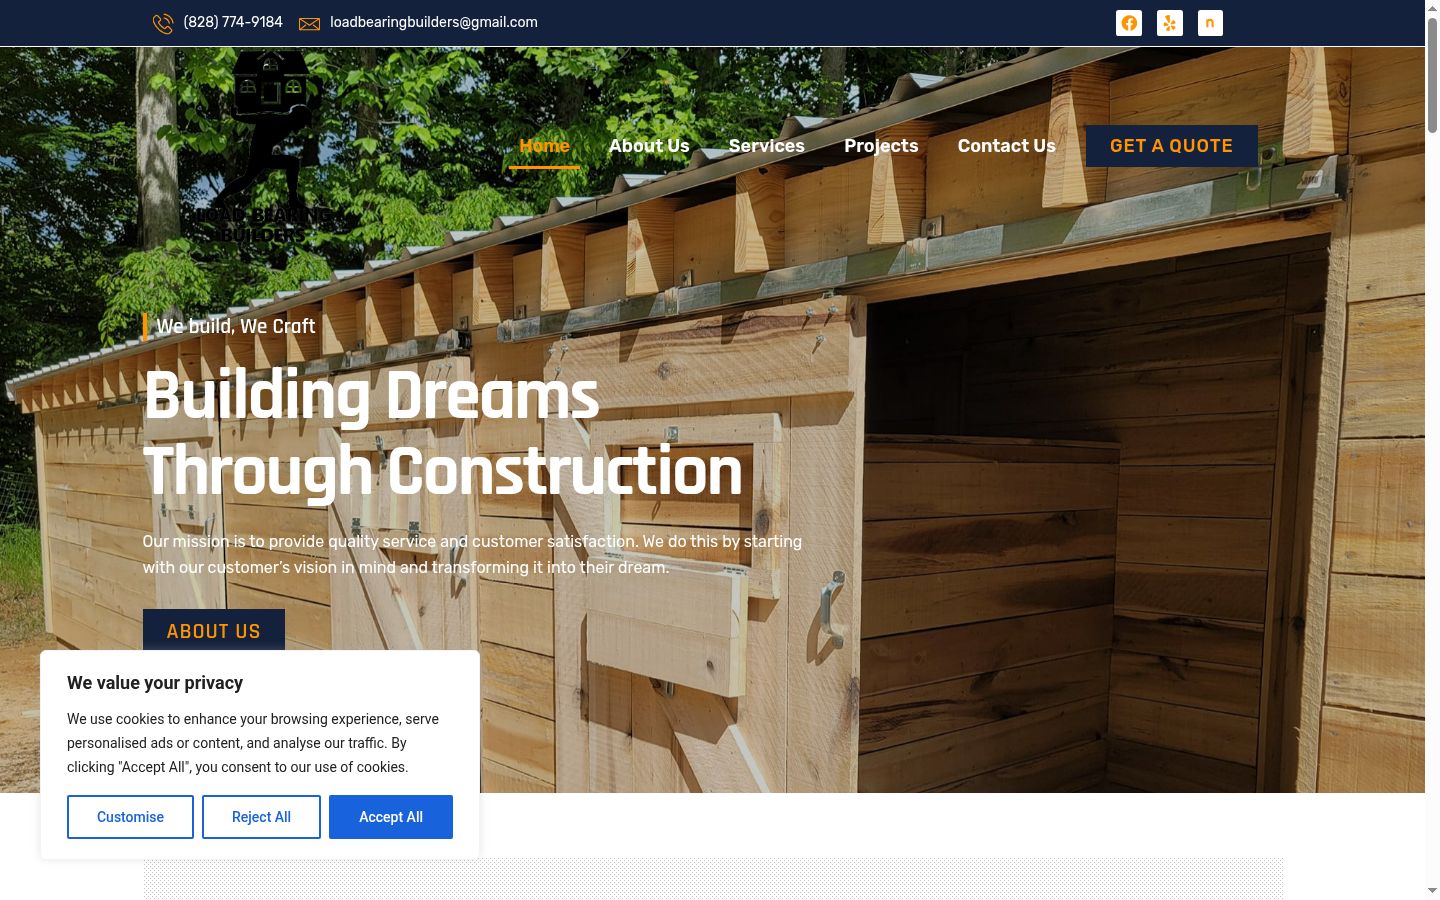Screen dimensions: 1440x900
Task: Click the email envelope icon
Action: (x=310, y=23)
